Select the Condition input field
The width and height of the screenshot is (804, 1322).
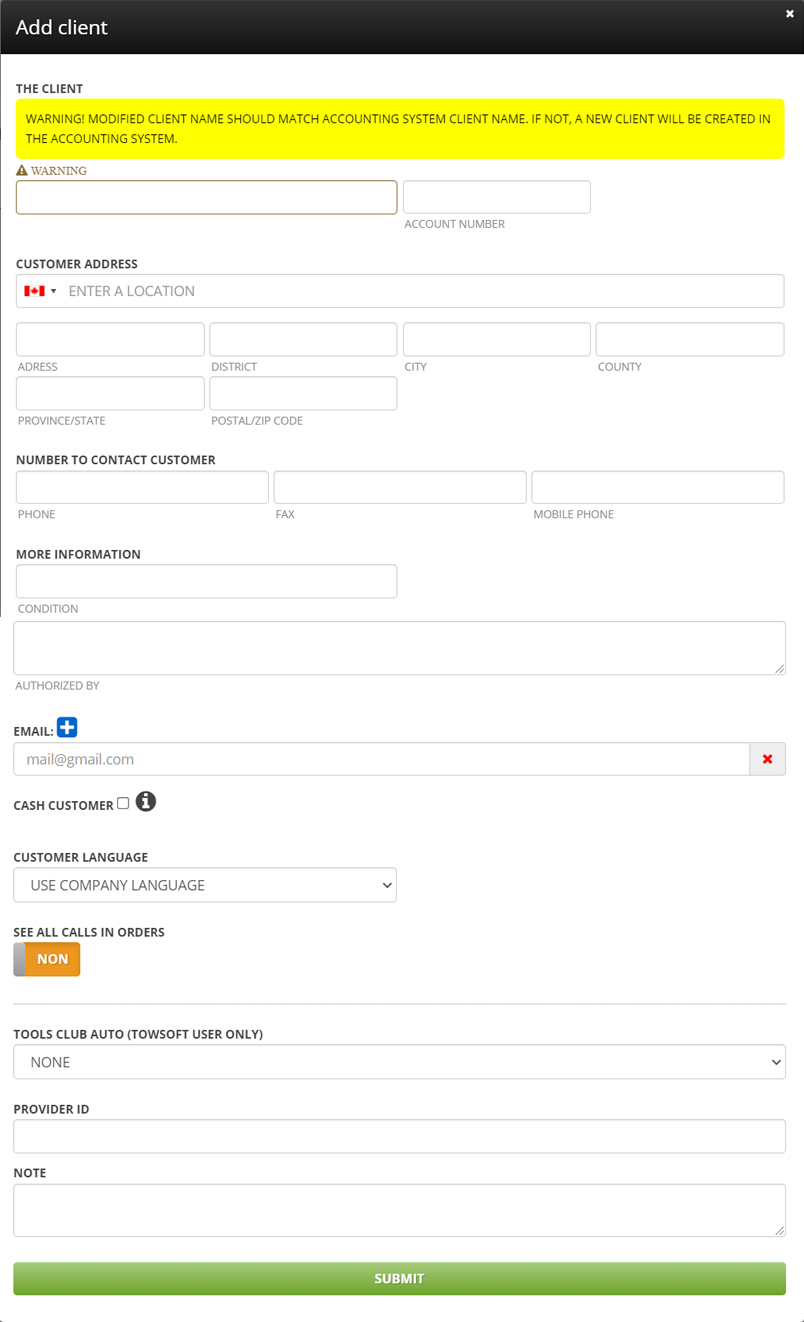[x=206, y=581]
